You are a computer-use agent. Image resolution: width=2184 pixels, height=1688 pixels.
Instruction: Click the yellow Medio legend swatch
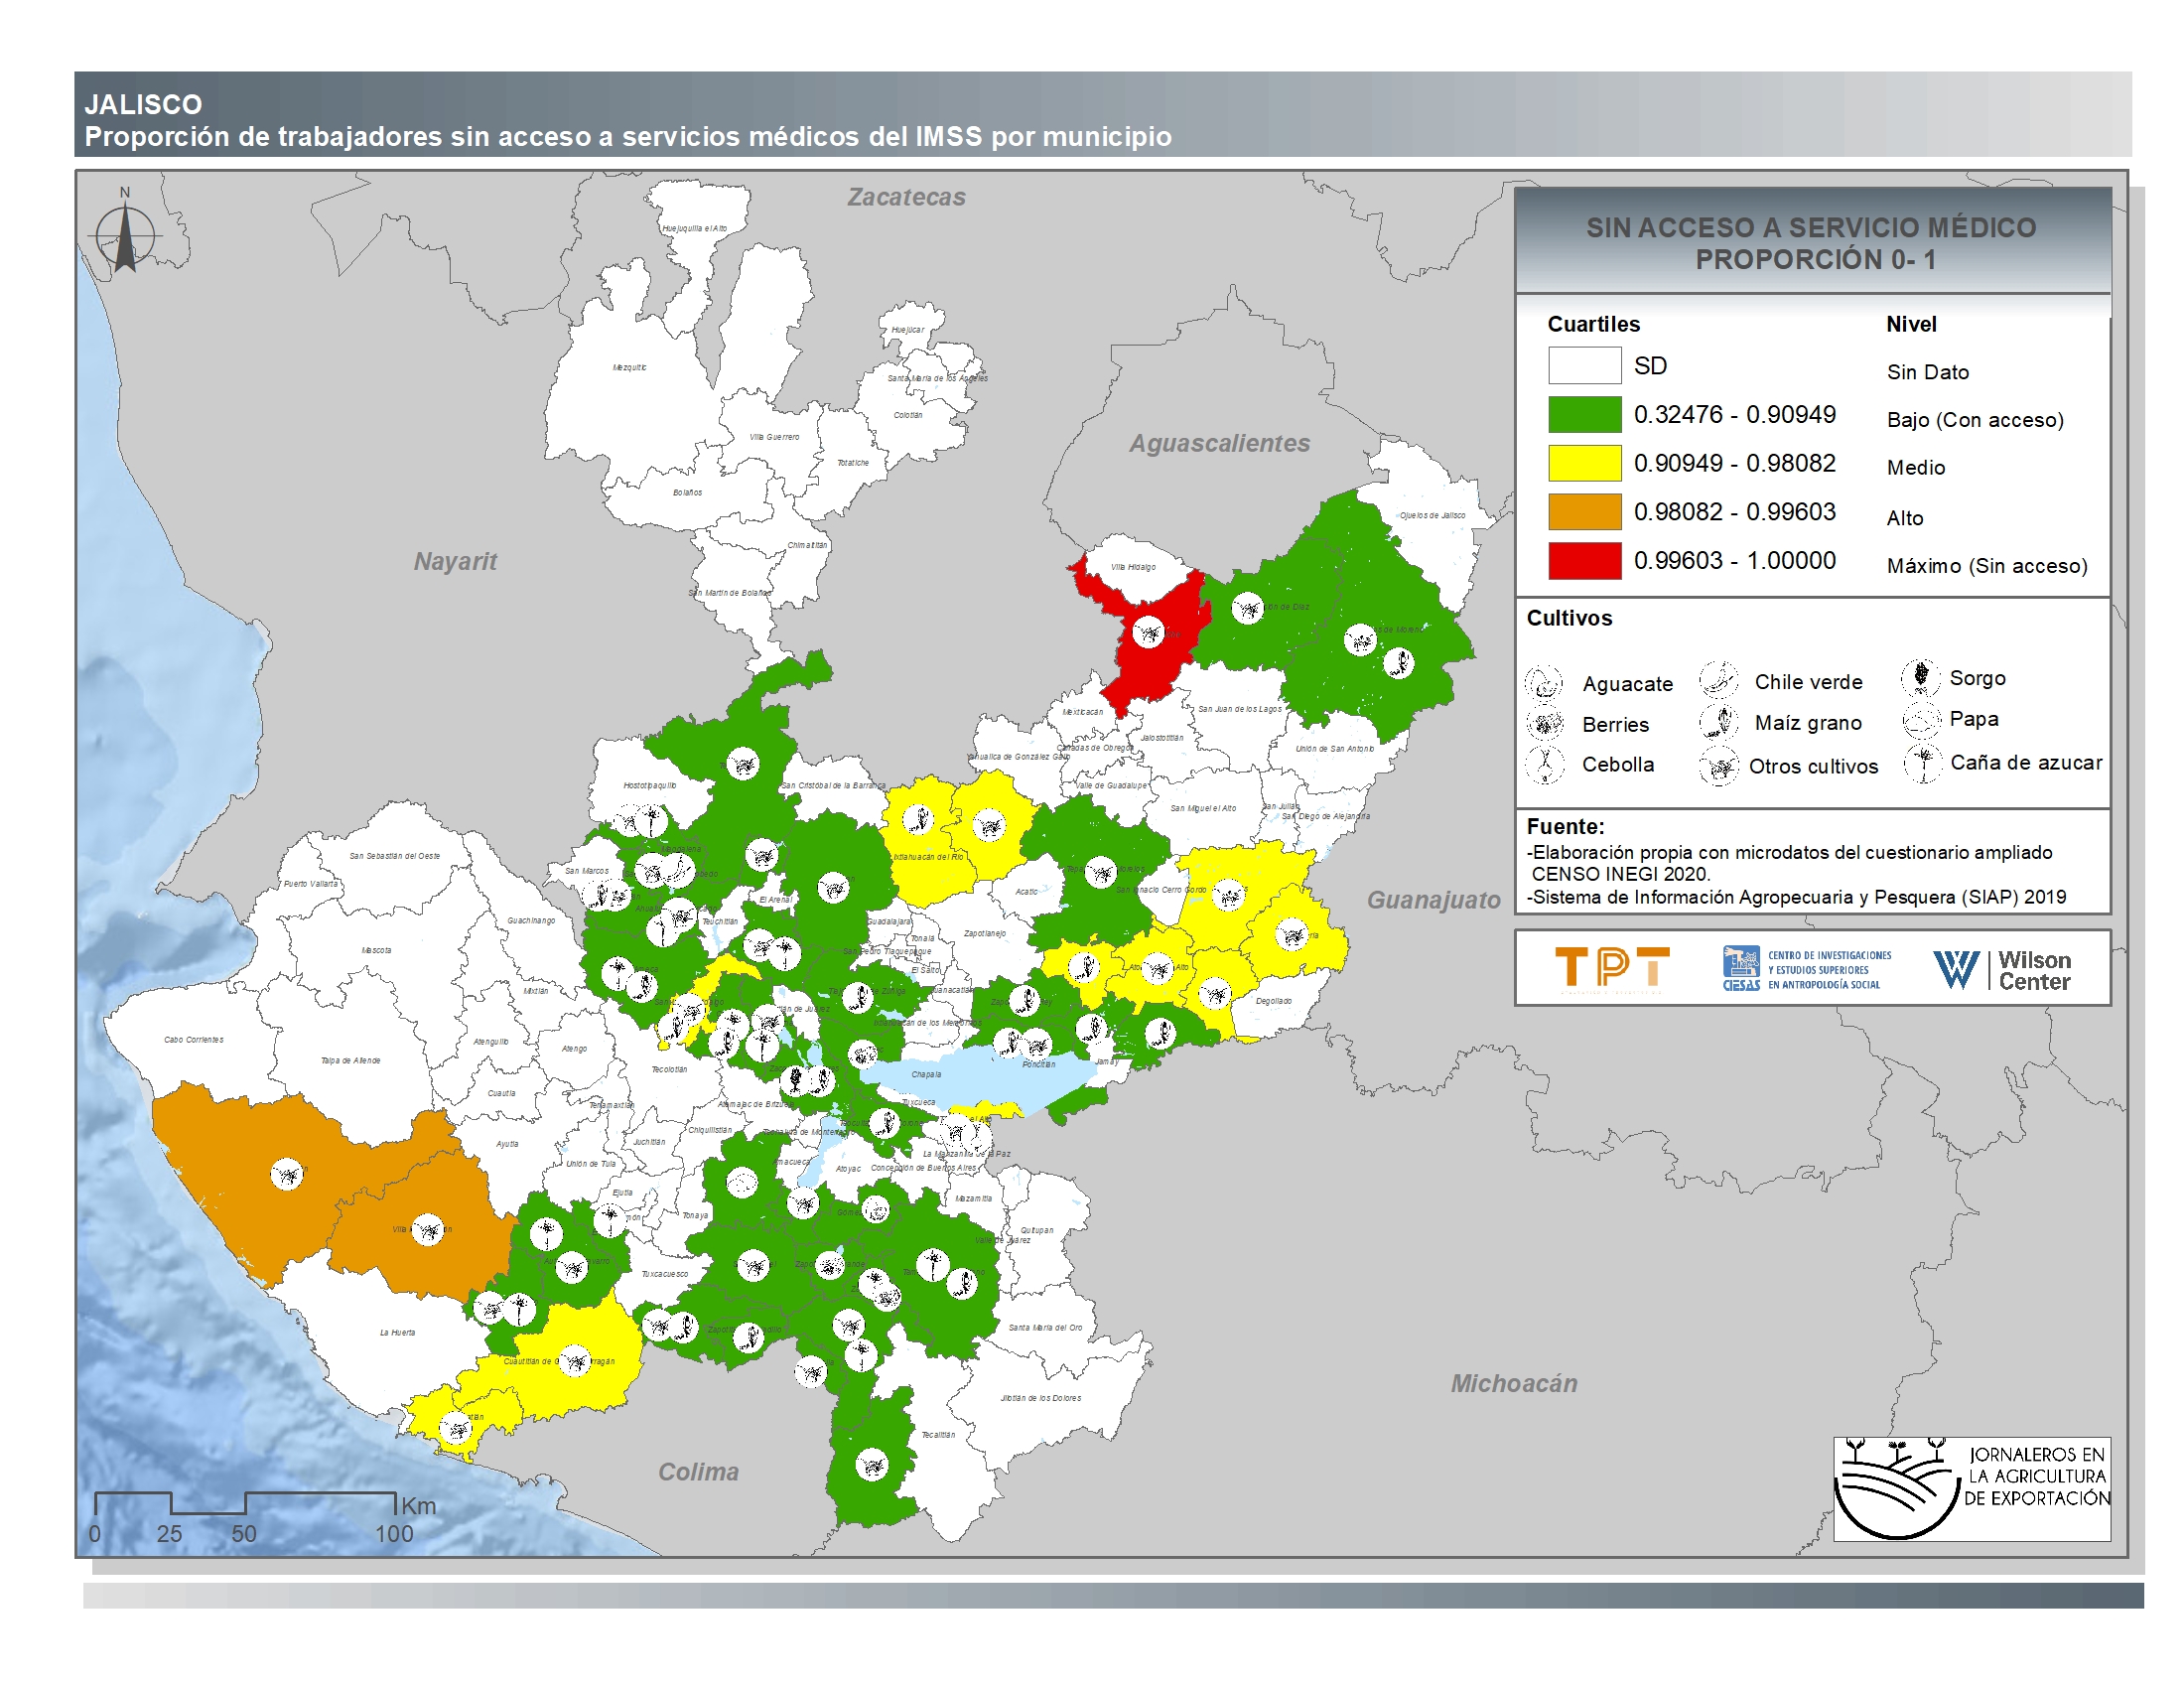coord(1584,463)
